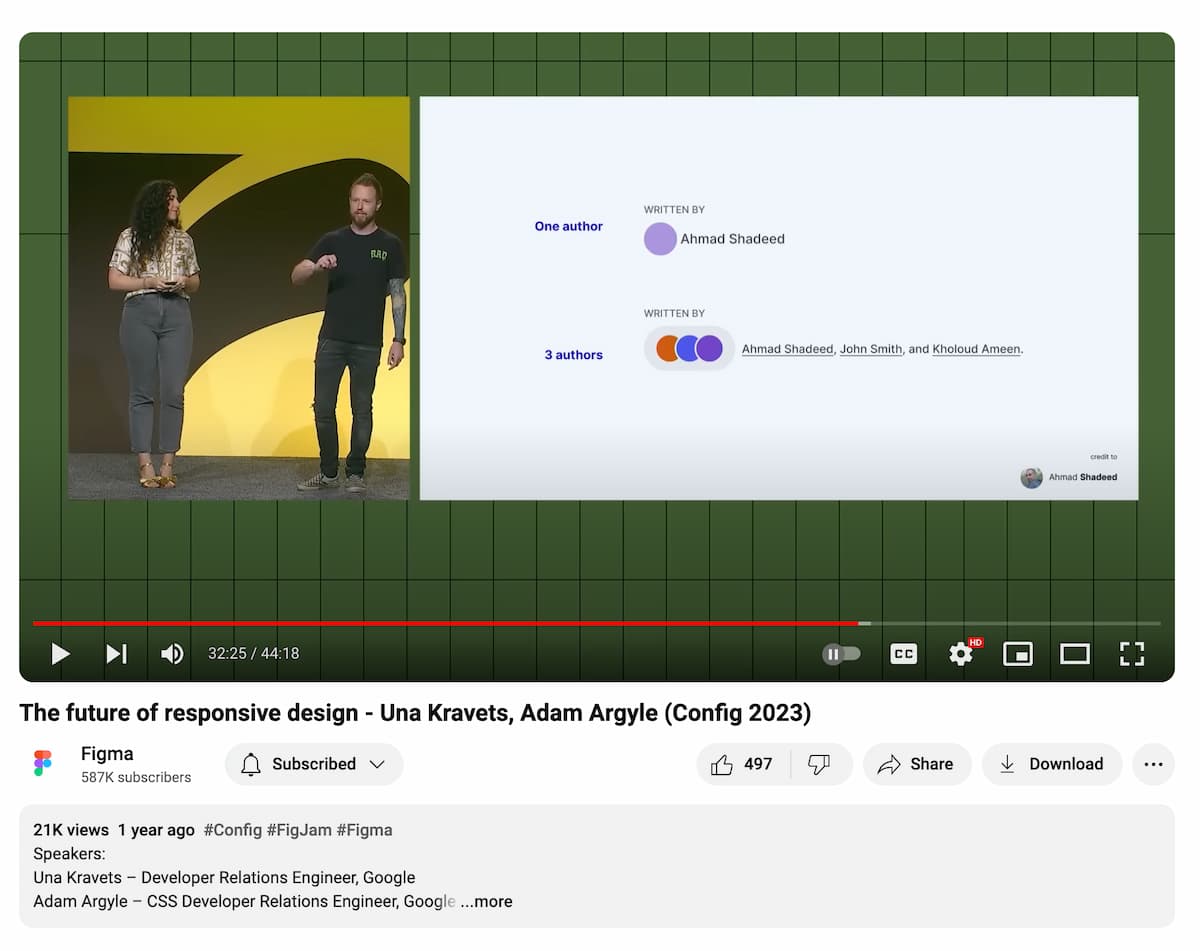Click the #FigJam hashtag link

[x=299, y=830]
